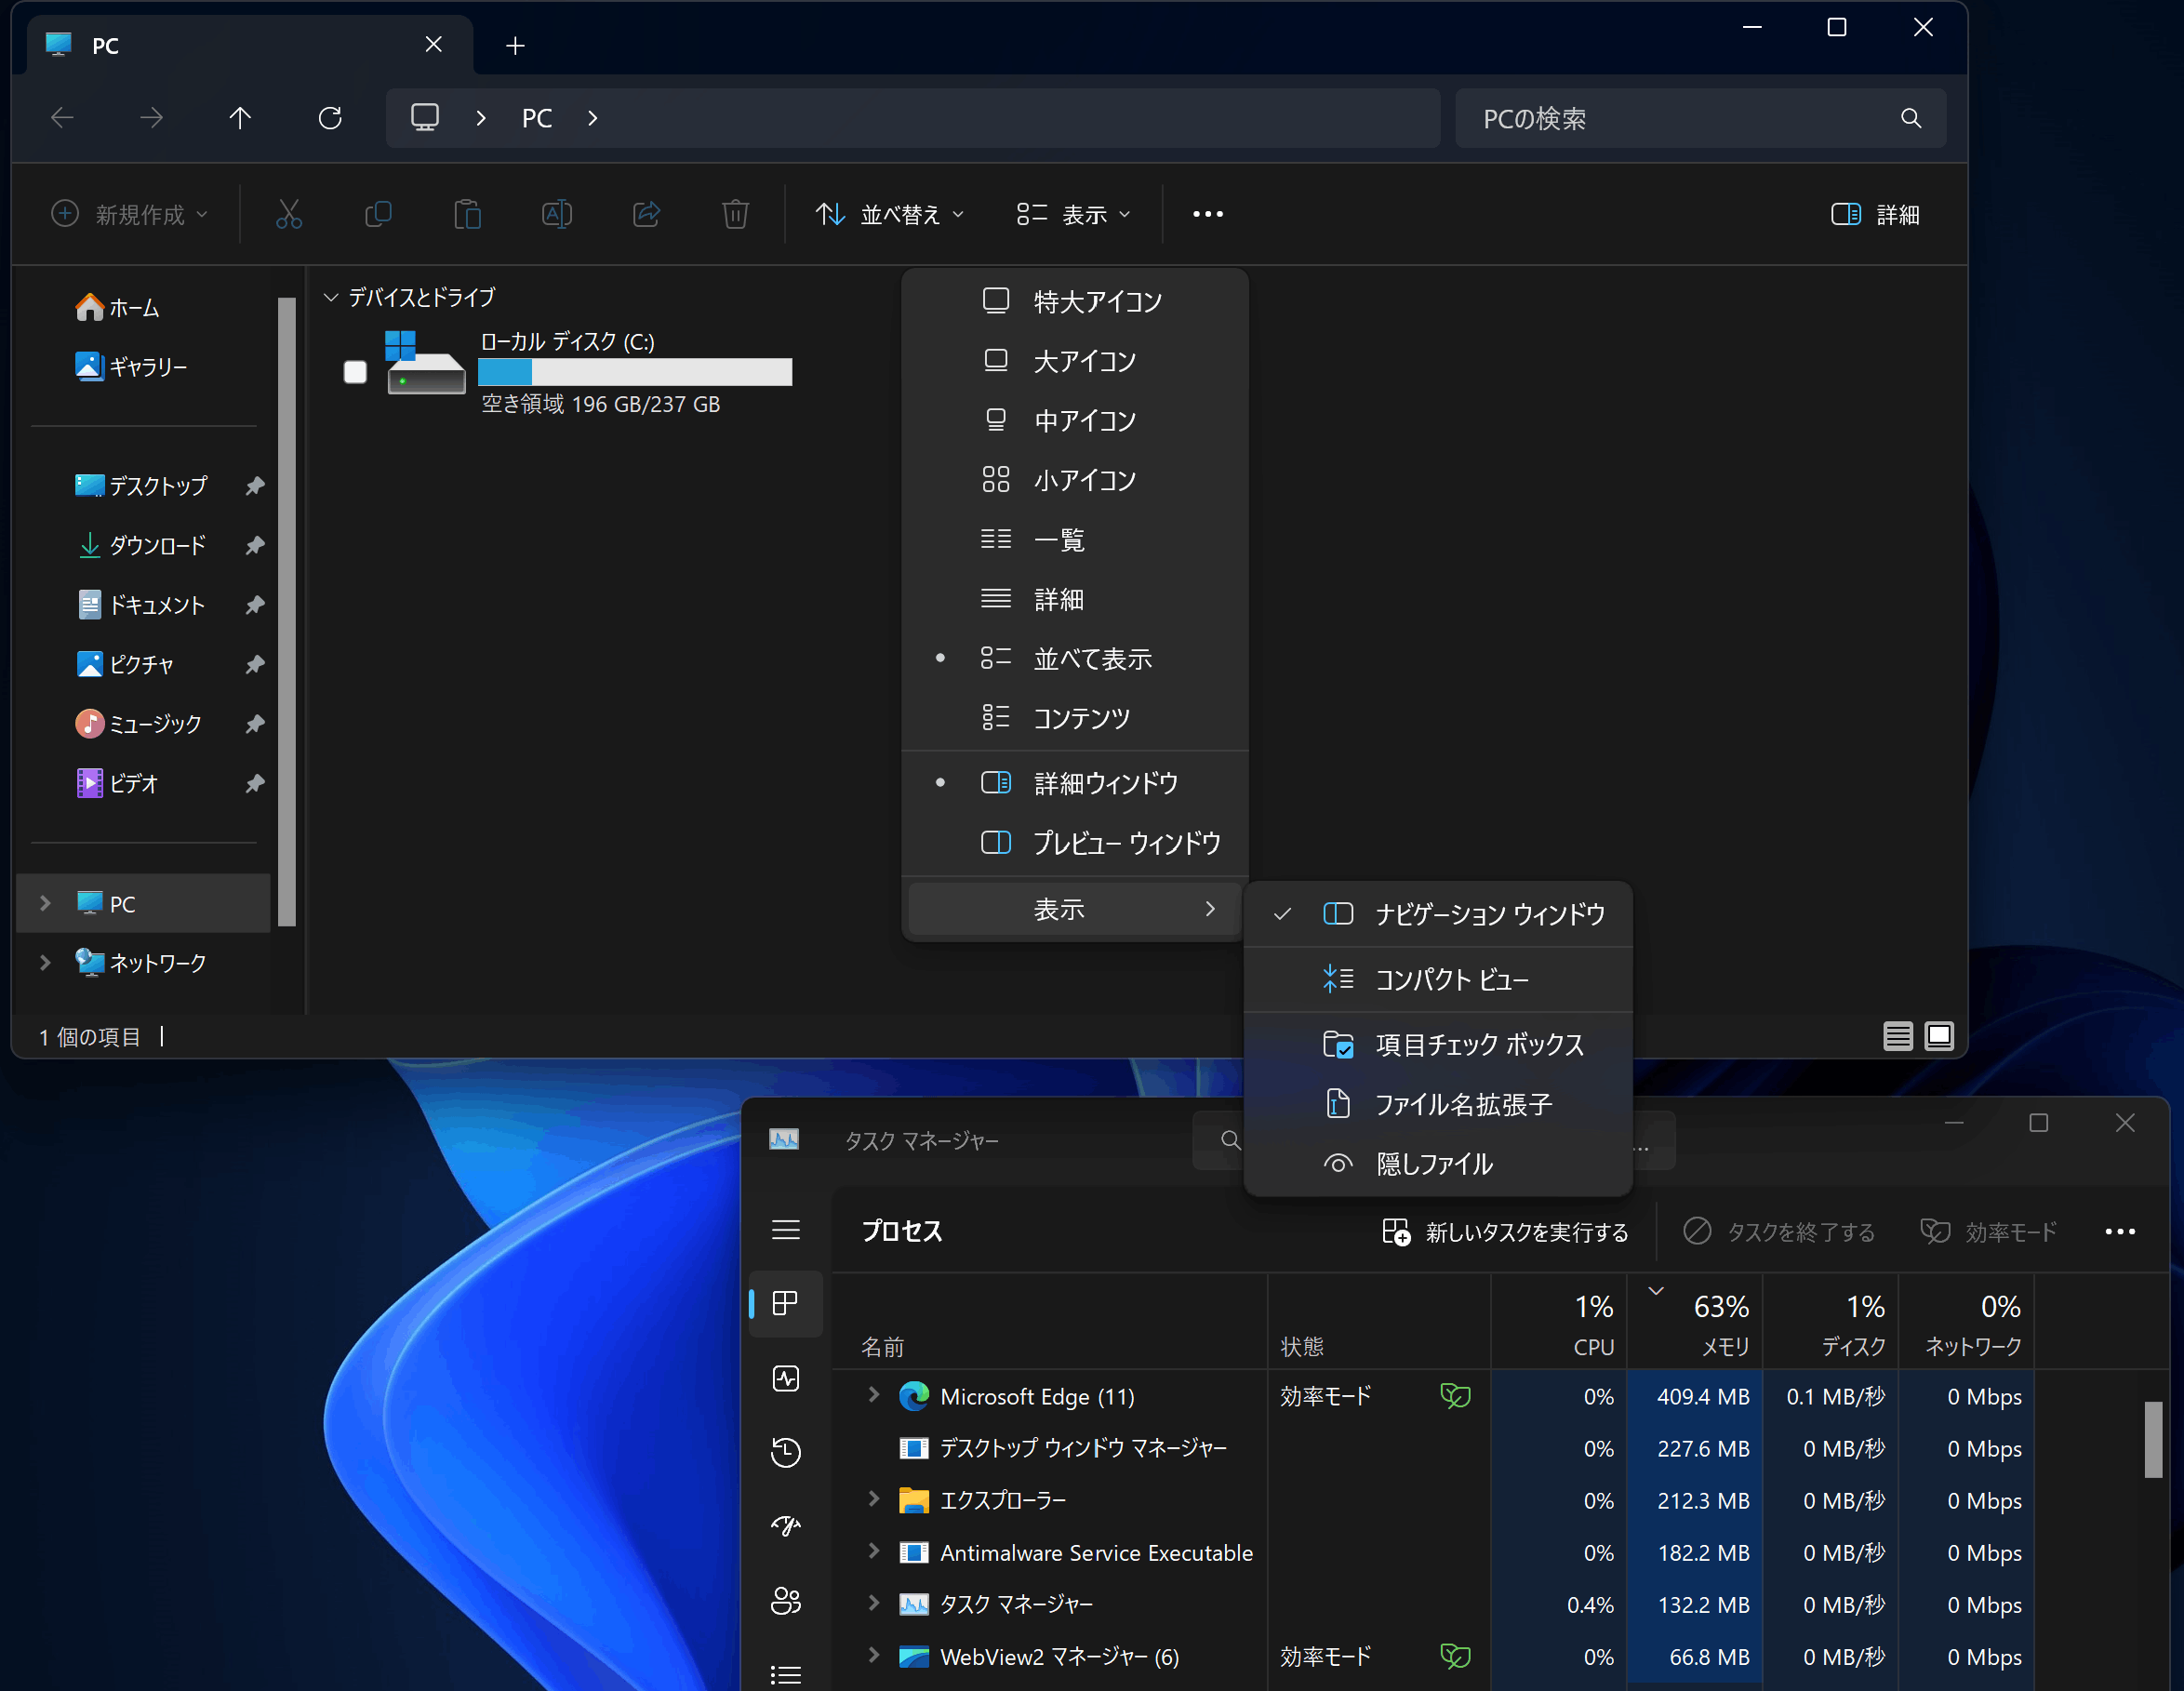Click the 詳細 pane button
Image resolution: width=2184 pixels, height=1691 pixels.
pyautogui.click(x=1875, y=214)
